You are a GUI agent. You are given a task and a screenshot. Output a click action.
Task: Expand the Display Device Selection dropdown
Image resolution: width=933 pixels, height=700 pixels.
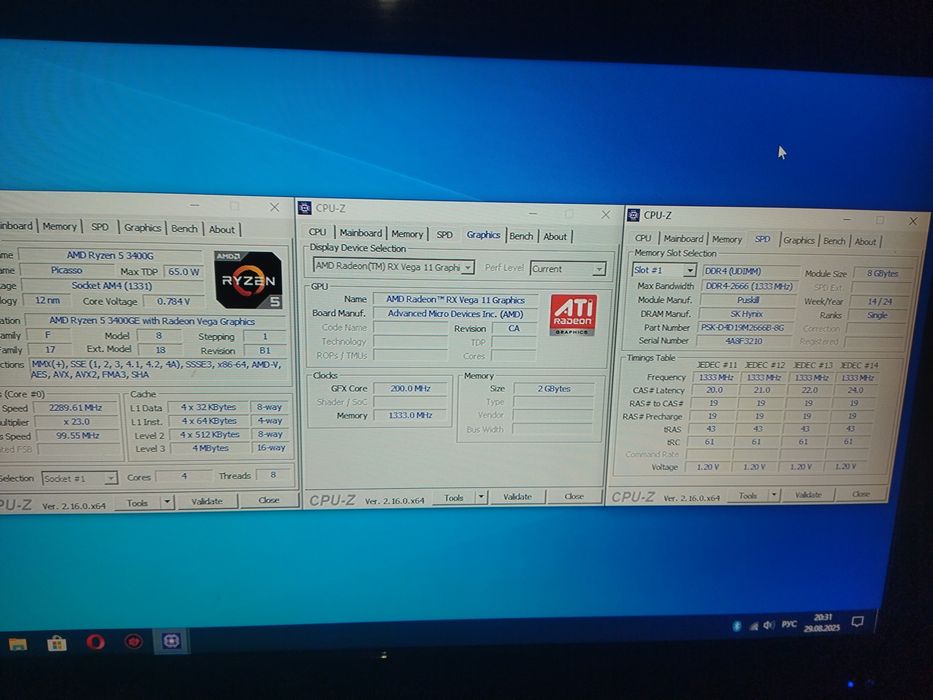point(468,268)
